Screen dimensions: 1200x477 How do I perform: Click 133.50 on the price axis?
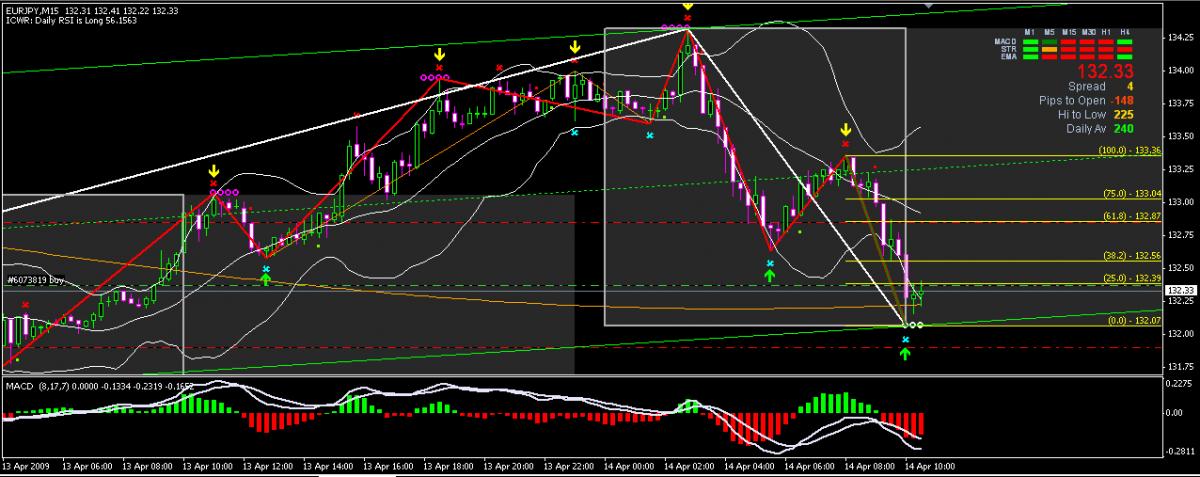click(1181, 136)
